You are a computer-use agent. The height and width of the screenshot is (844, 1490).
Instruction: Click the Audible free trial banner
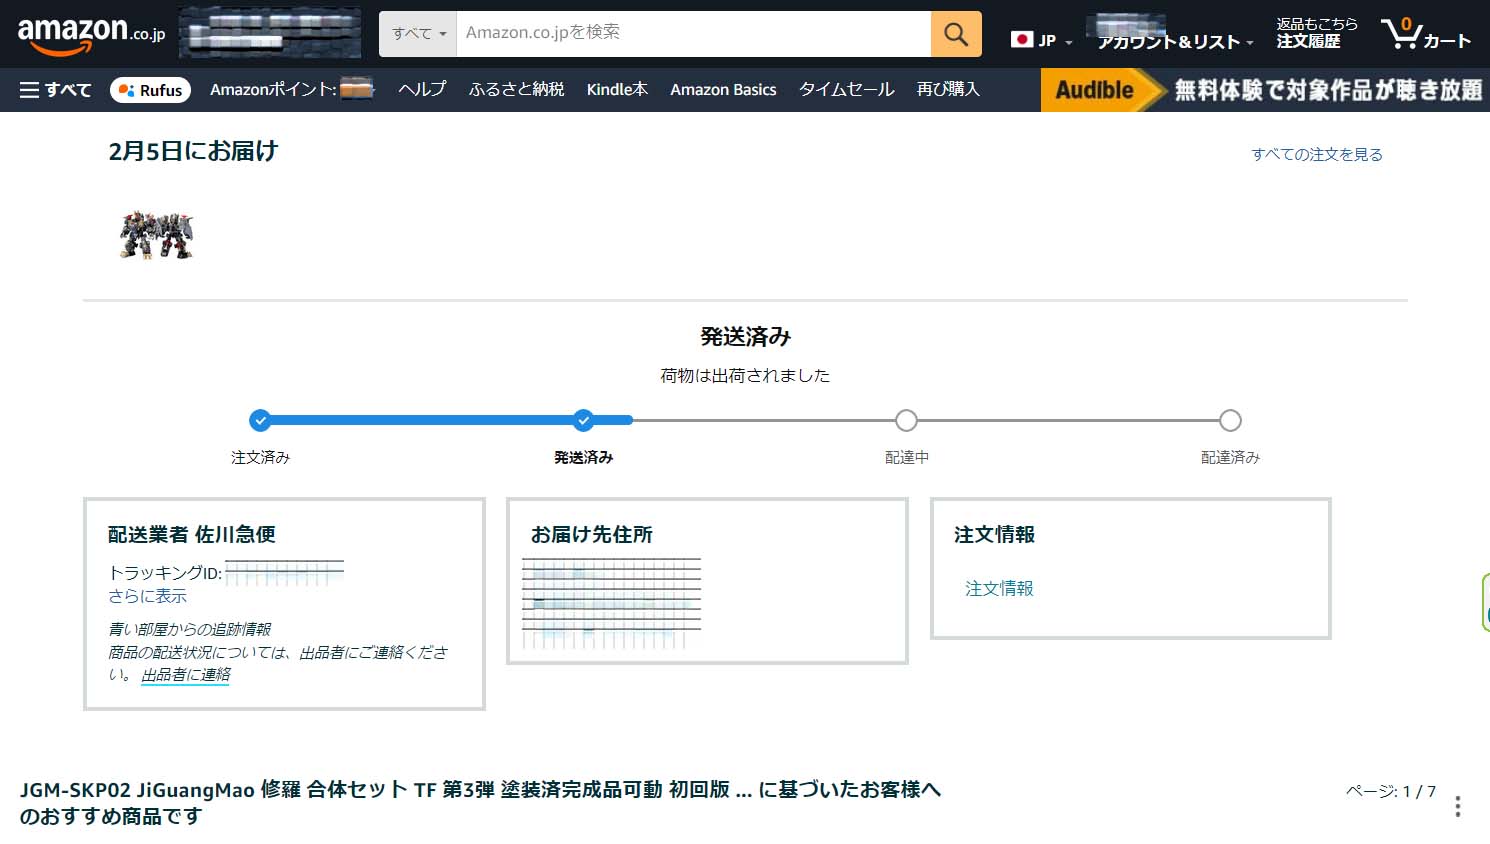(x=1265, y=90)
